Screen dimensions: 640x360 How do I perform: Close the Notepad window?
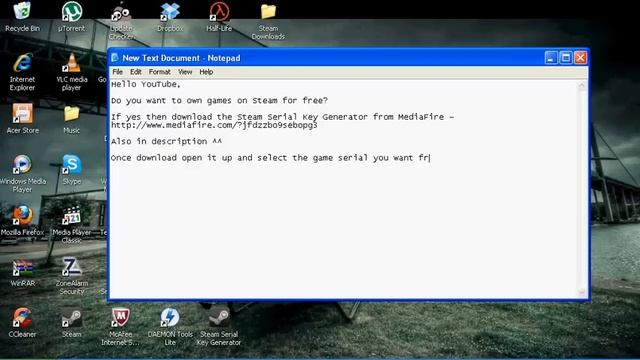580,58
